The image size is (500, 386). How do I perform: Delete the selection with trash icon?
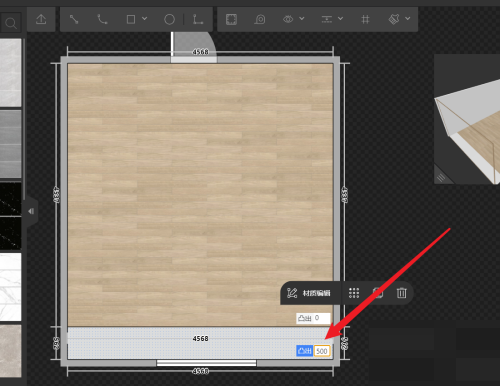(401, 293)
